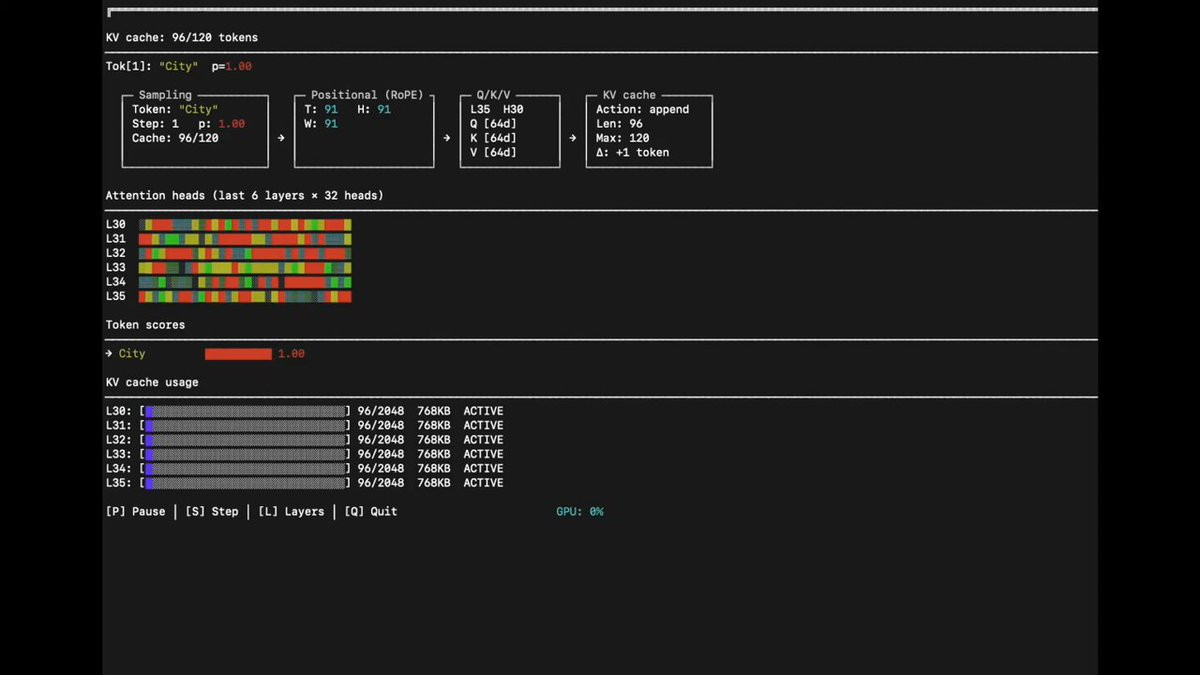Click the KV cache usage heading

point(152,382)
